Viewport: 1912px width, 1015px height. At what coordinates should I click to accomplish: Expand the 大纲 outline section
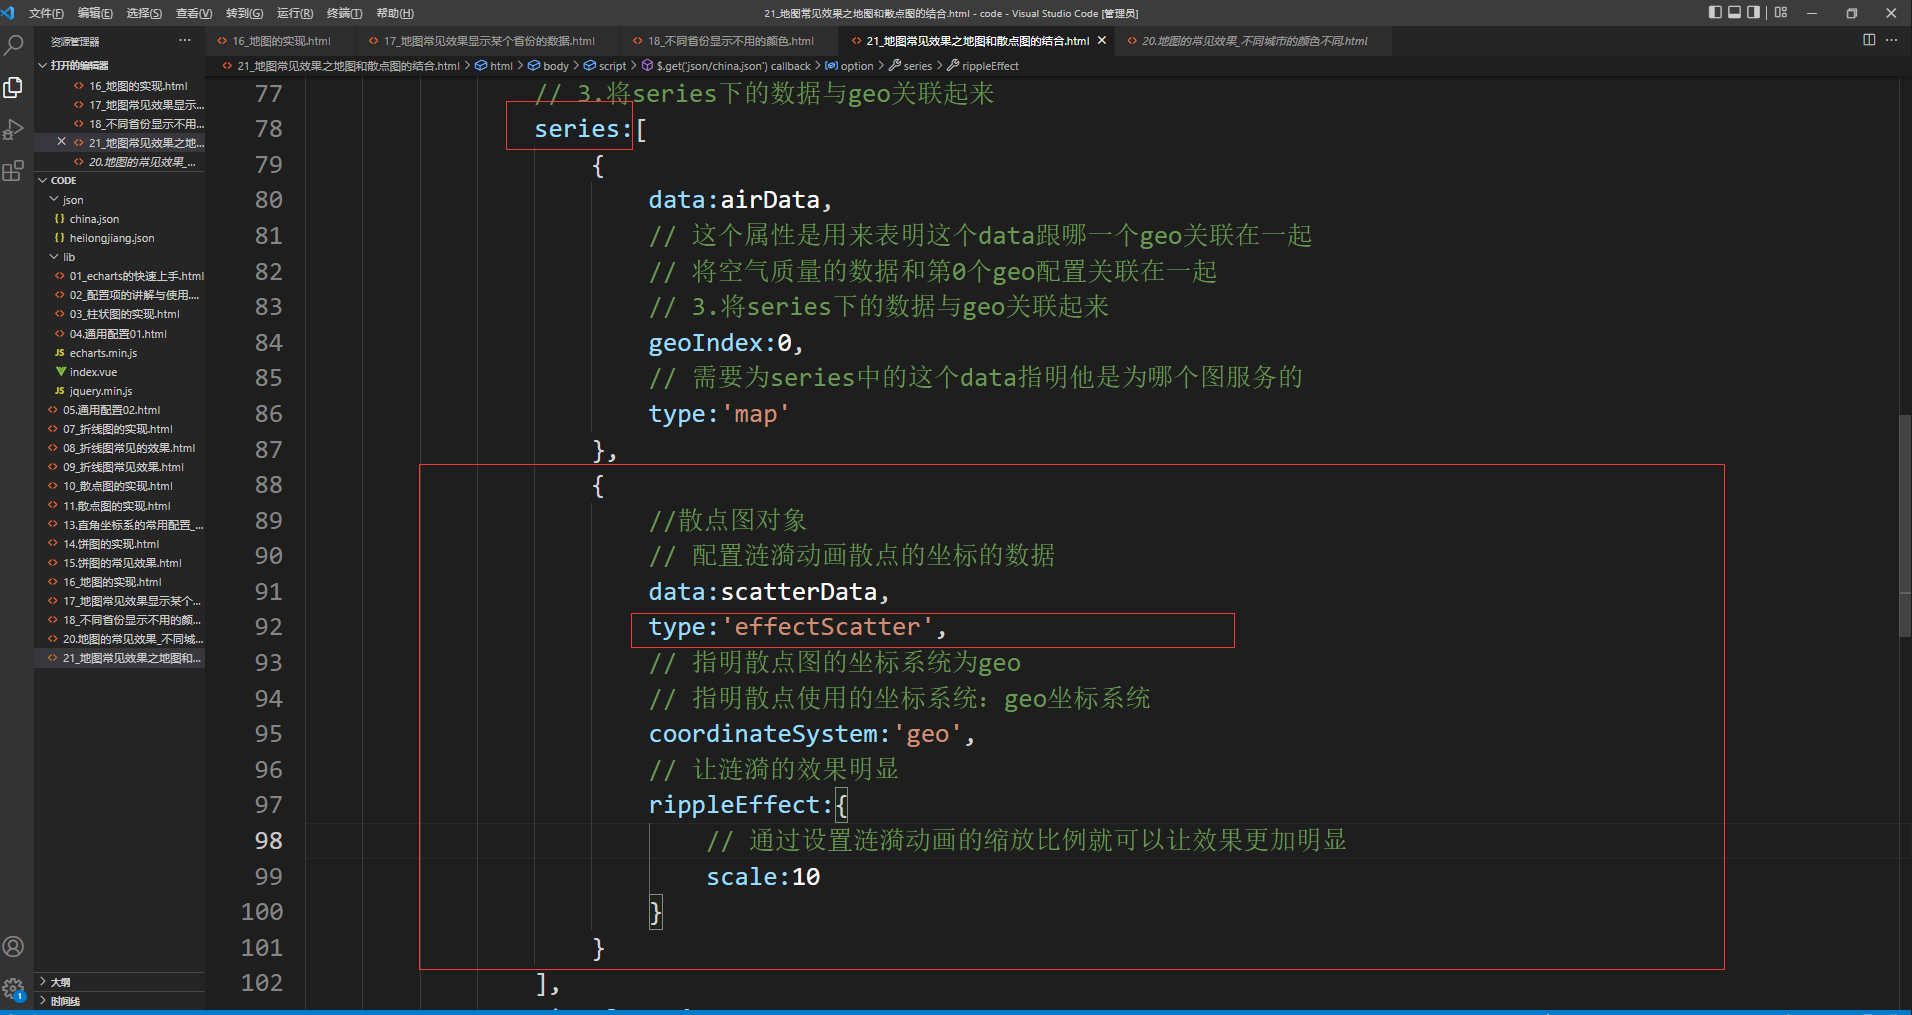60,982
